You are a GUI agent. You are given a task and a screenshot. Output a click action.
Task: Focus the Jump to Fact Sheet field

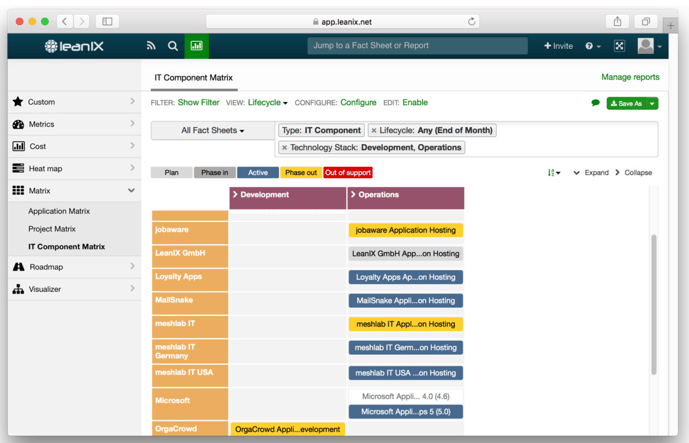pos(417,46)
